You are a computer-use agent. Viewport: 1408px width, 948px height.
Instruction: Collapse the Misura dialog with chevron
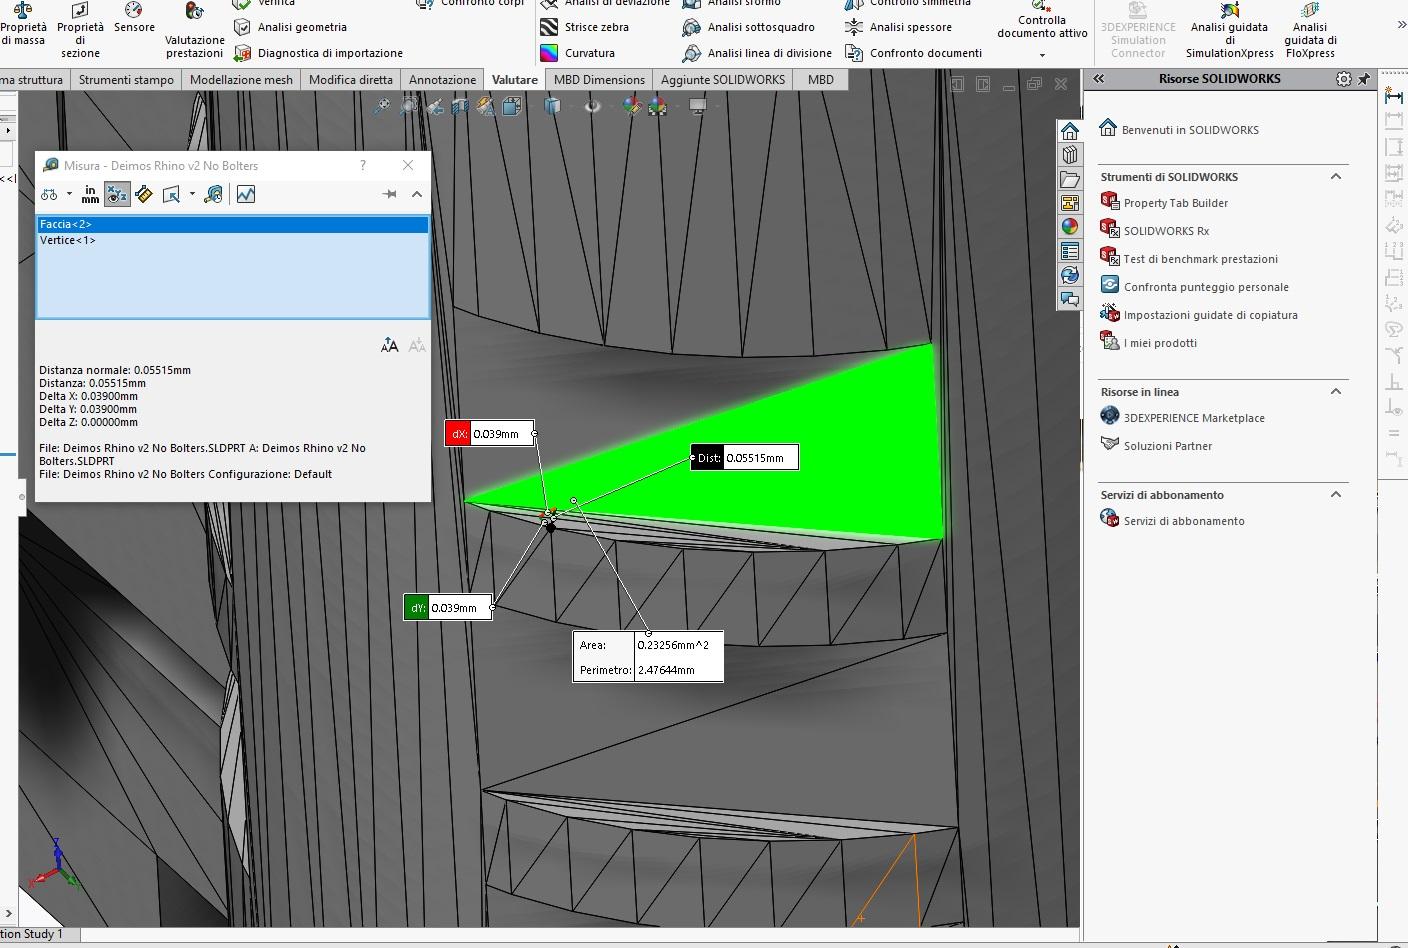coord(417,194)
